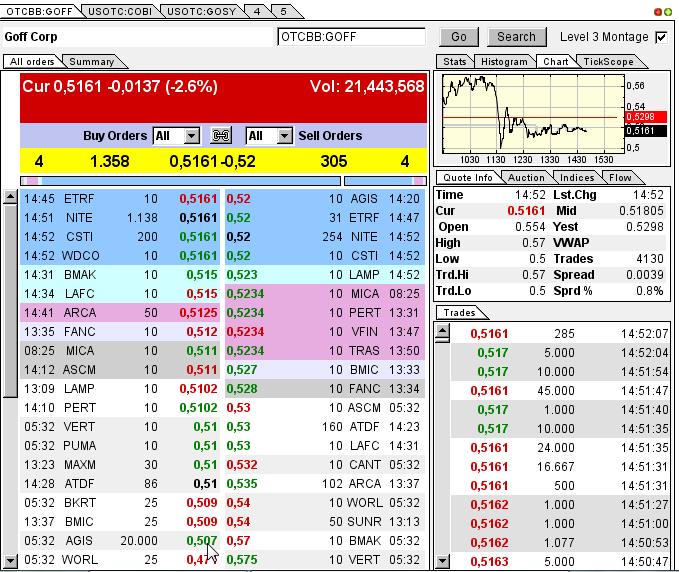Image resolution: width=679 pixels, height=572 pixels.
Task: Click the Search button
Action: (516, 37)
